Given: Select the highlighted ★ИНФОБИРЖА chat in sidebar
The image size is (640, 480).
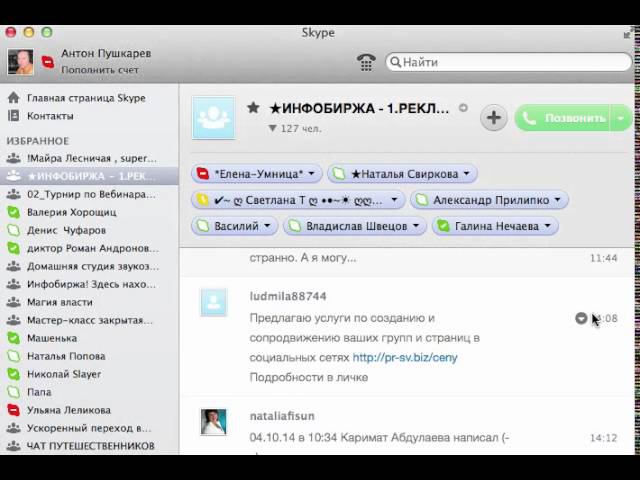Looking at the screenshot, I should [x=89, y=176].
